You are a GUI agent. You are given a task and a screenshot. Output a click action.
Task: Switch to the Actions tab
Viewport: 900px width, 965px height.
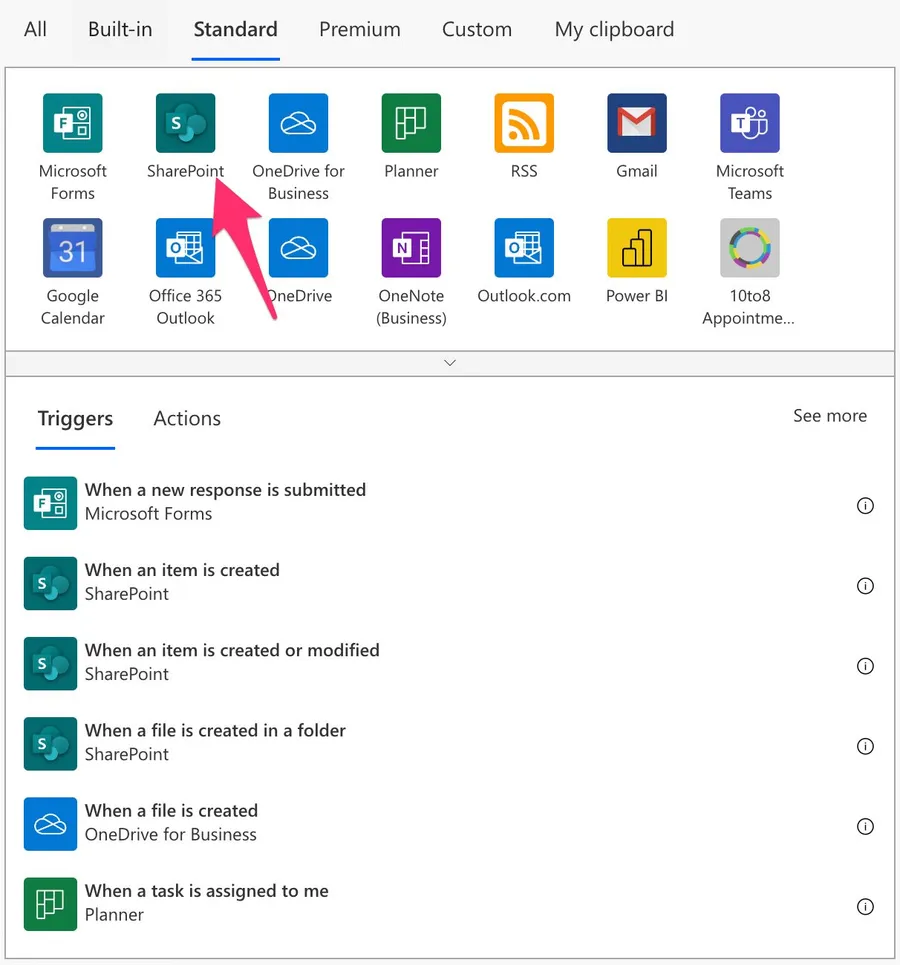(187, 419)
